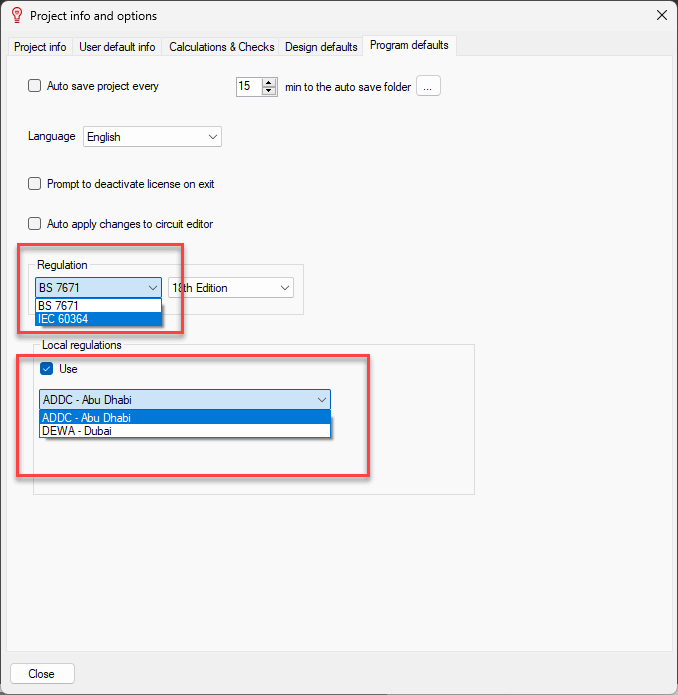Open the Language dropdown
Image resolution: width=678 pixels, height=695 pixels.
click(152, 137)
